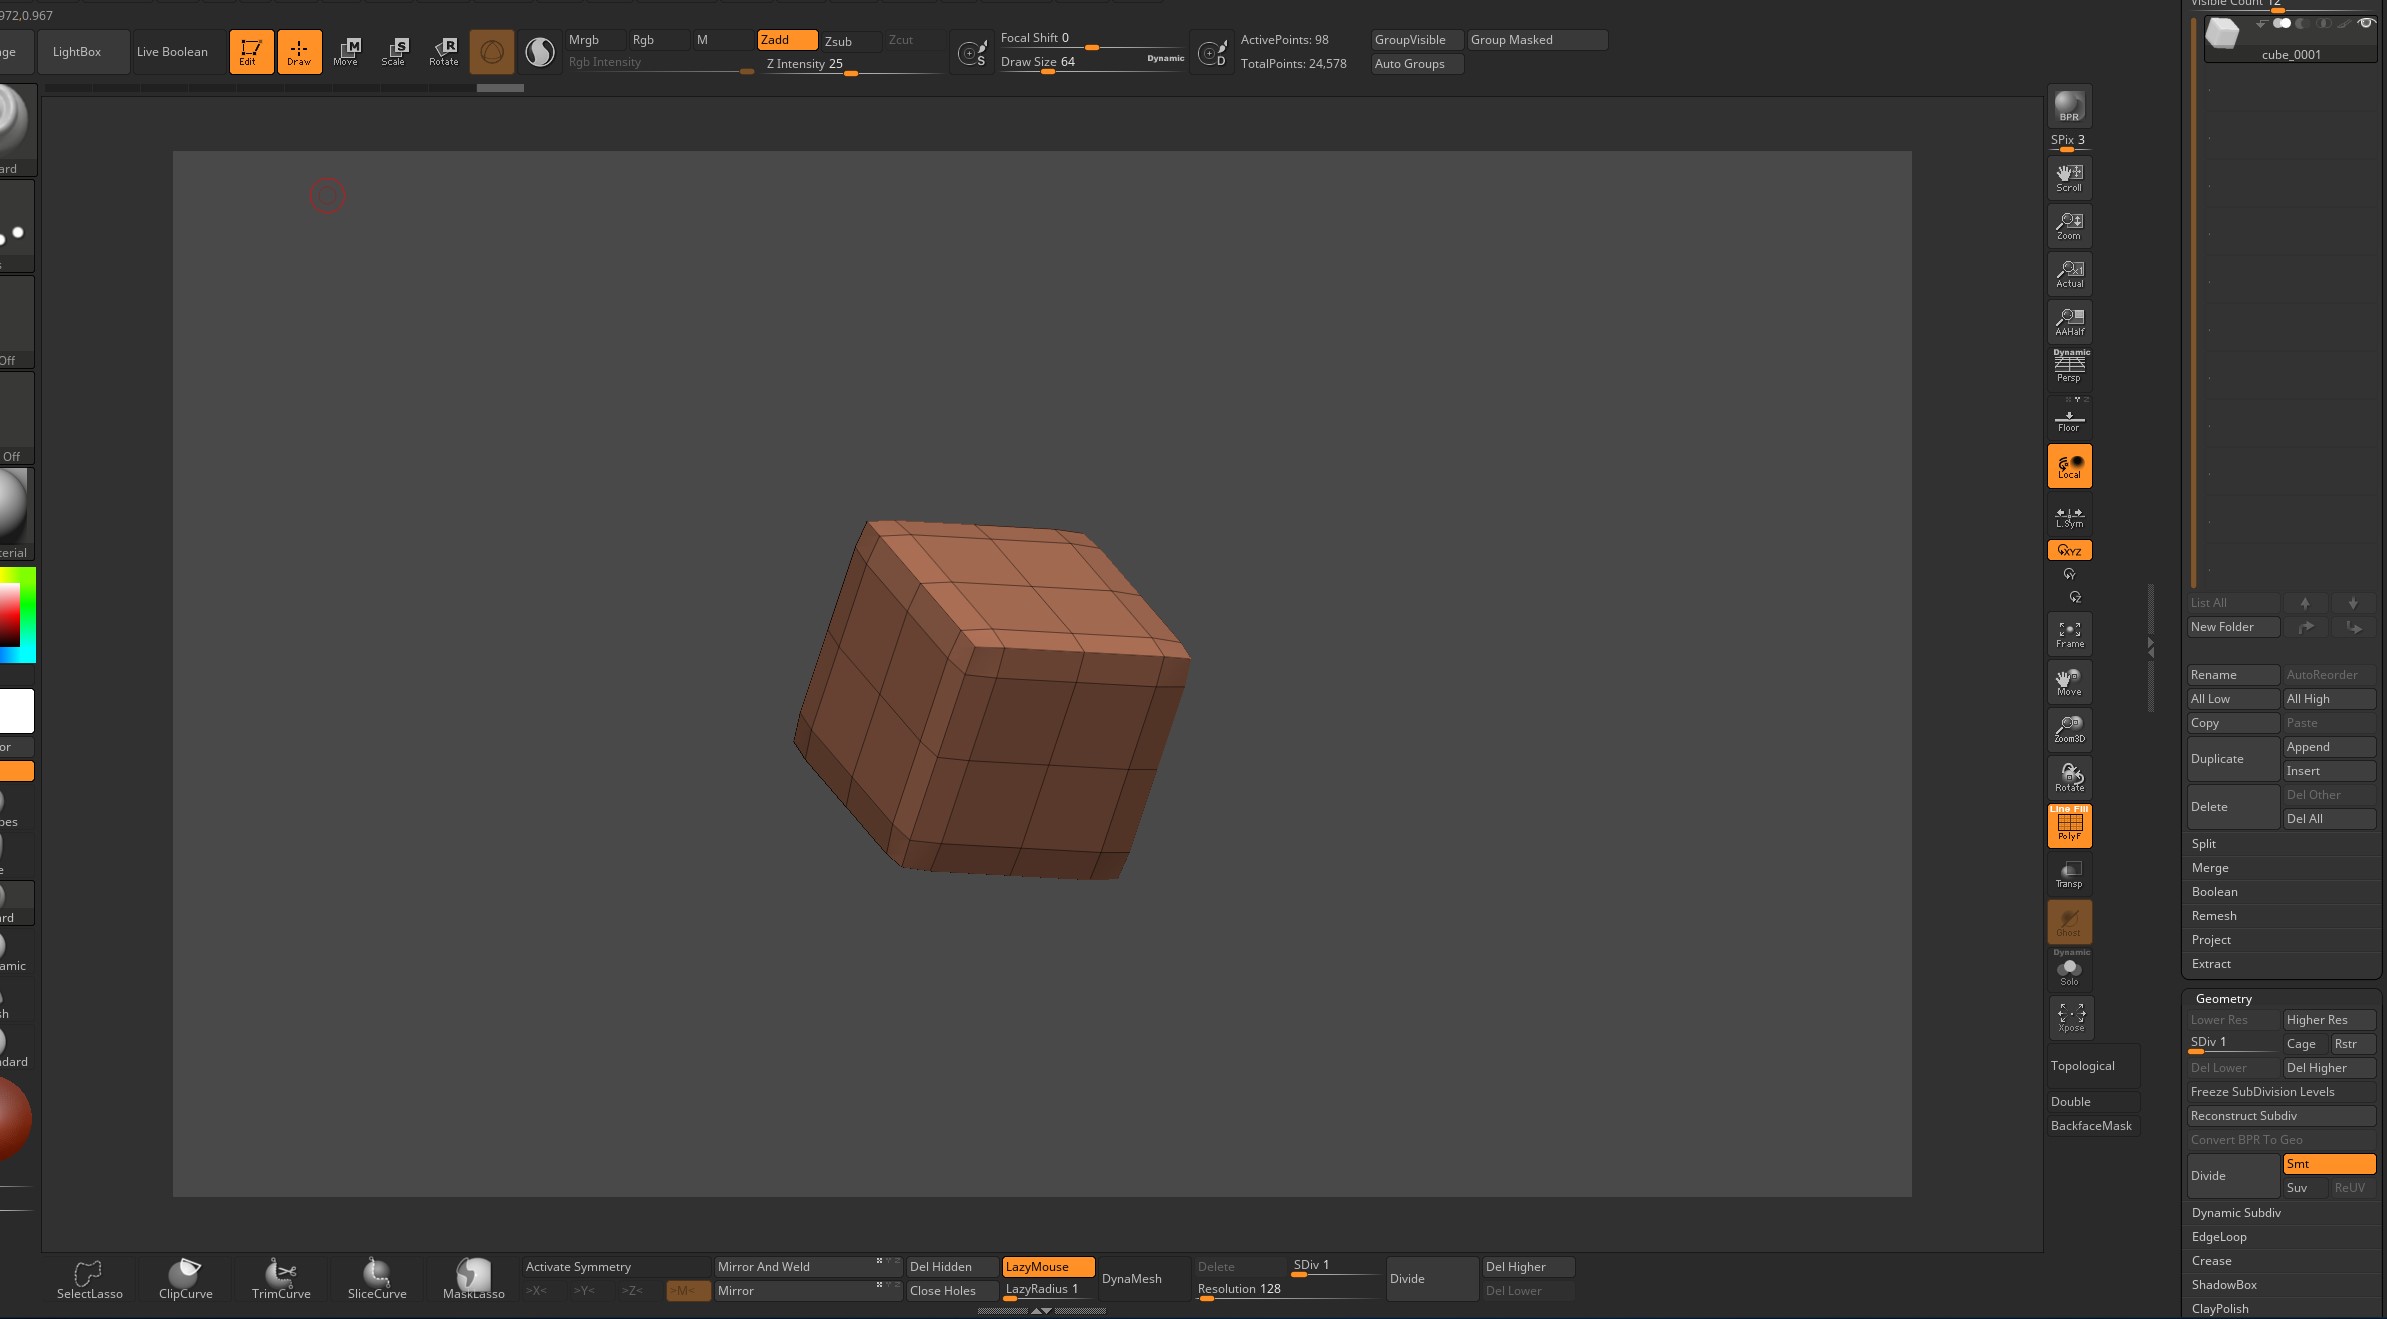This screenshot has width=2387, height=1319.
Task: Toggle Solo mode
Action: click(x=2069, y=970)
